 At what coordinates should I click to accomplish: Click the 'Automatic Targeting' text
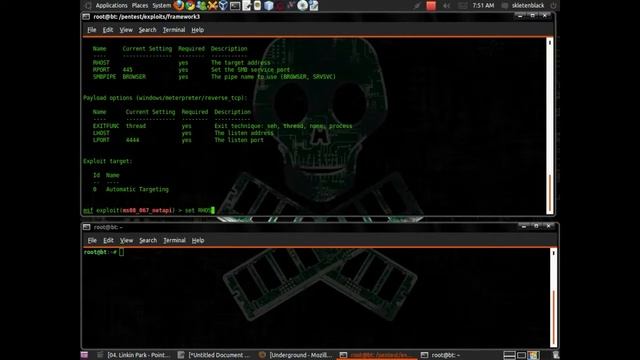coord(137,189)
